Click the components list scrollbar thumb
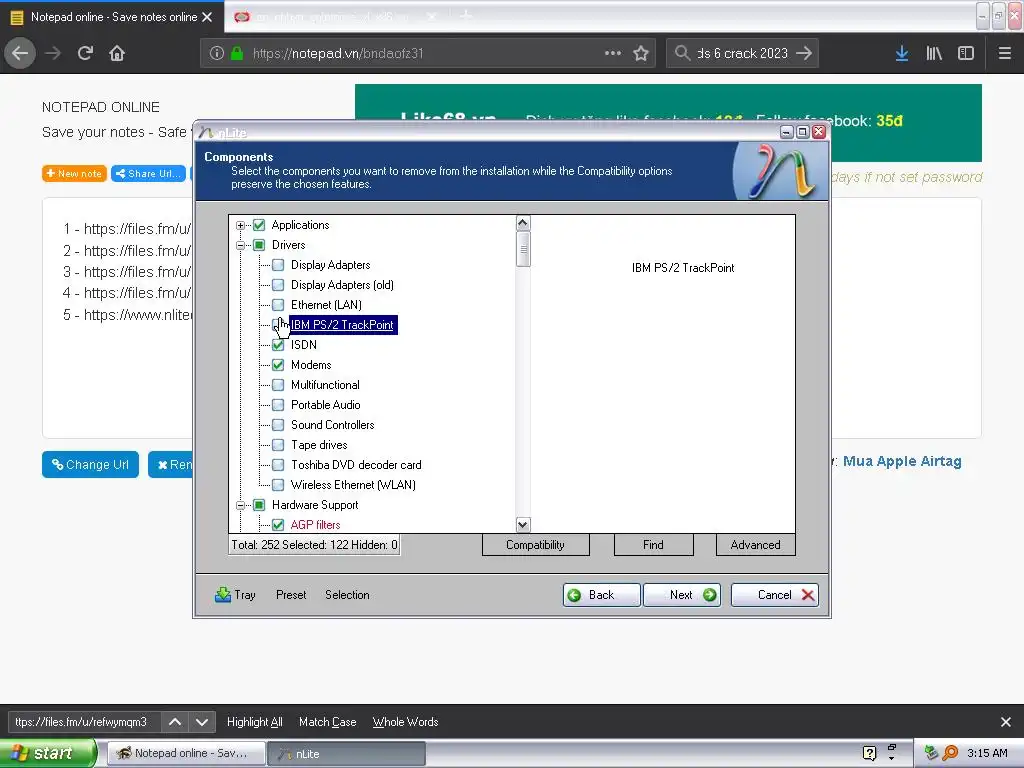Image resolution: width=1024 pixels, height=768 pixels. tap(523, 249)
